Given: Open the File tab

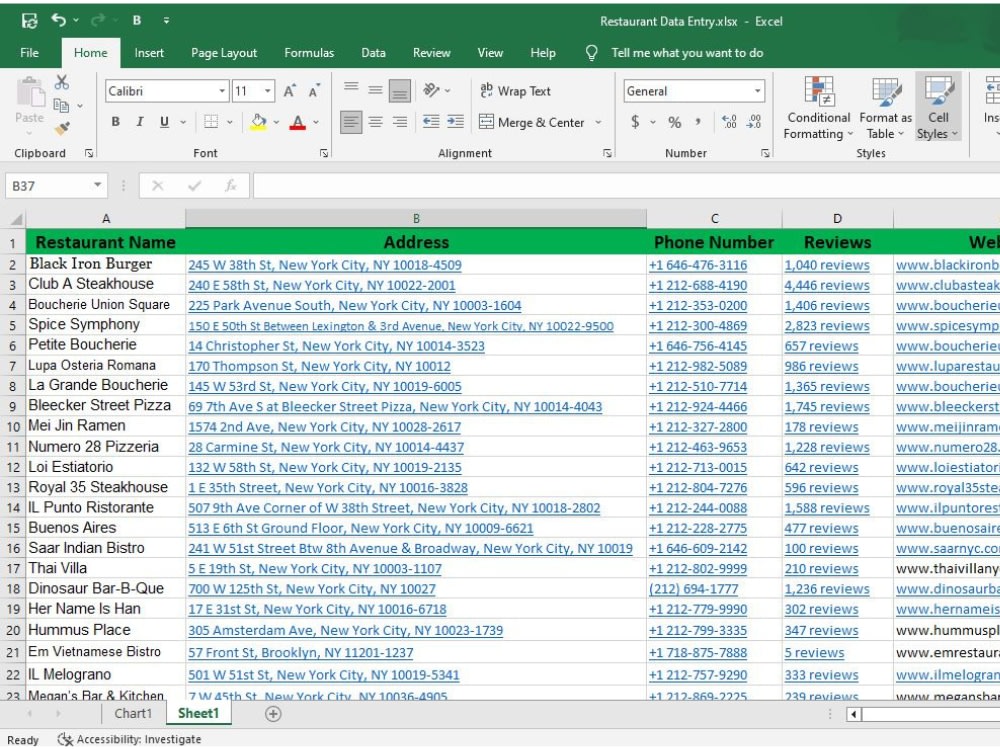Looking at the screenshot, I should [x=29, y=53].
